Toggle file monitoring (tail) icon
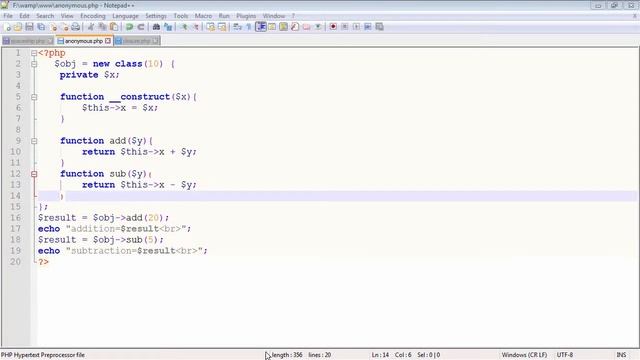The height and width of the screenshot is (360, 640). pos(318,27)
